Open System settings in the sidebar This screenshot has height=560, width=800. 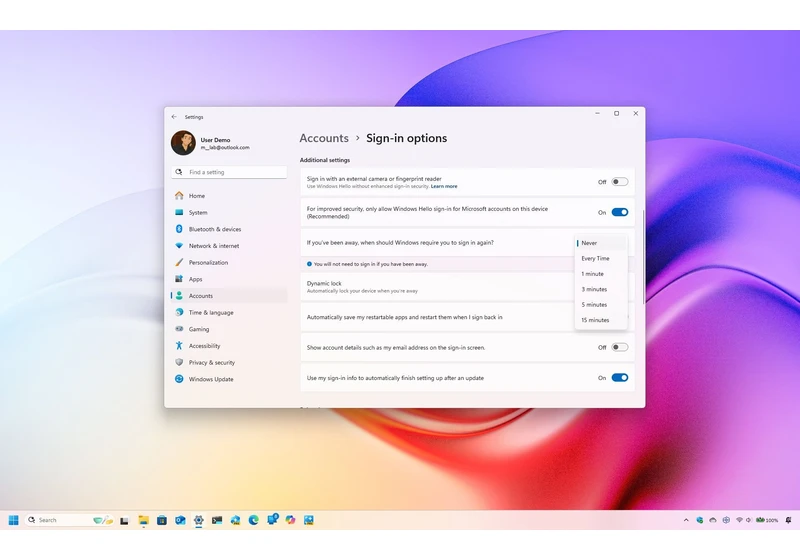point(229,212)
